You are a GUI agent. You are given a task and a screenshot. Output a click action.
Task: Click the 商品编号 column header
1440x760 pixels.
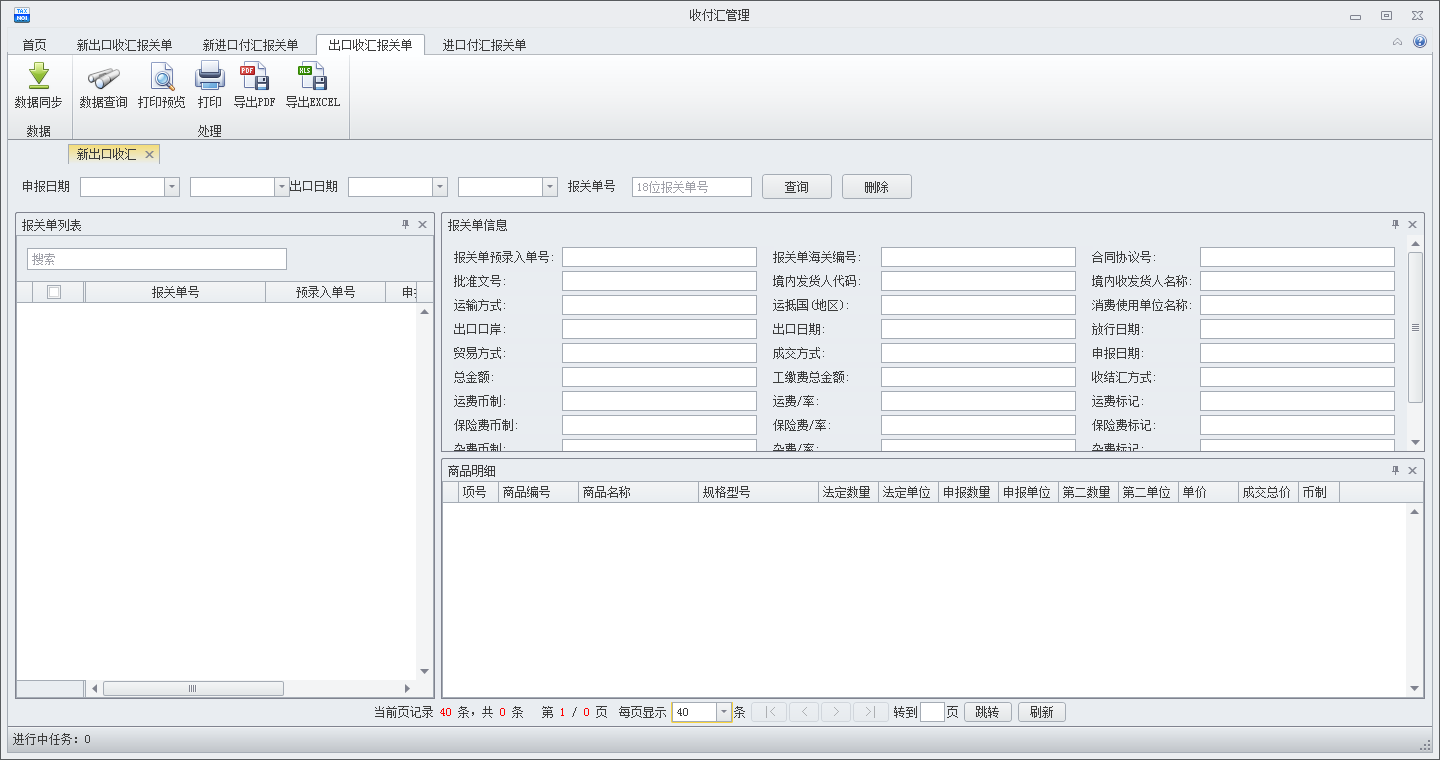[x=538, y=492]
